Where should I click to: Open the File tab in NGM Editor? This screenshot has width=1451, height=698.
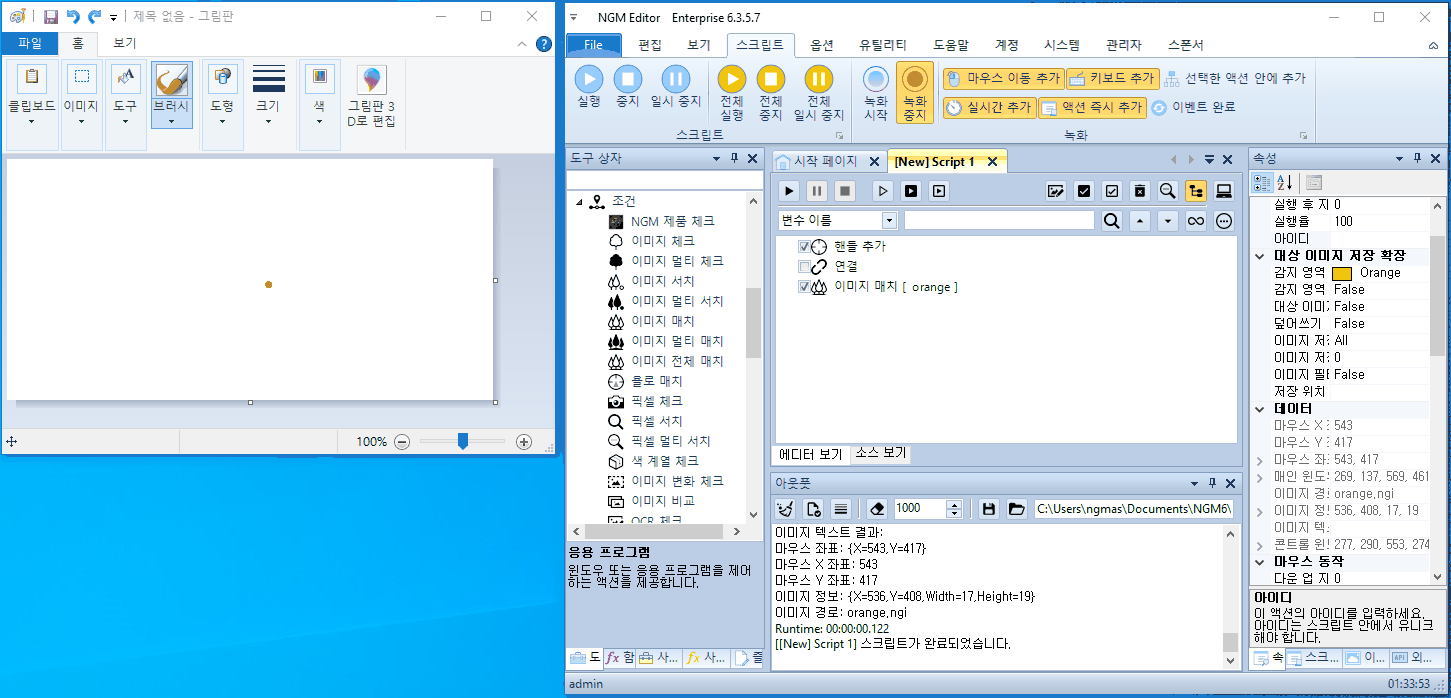(x=594, y=45)
